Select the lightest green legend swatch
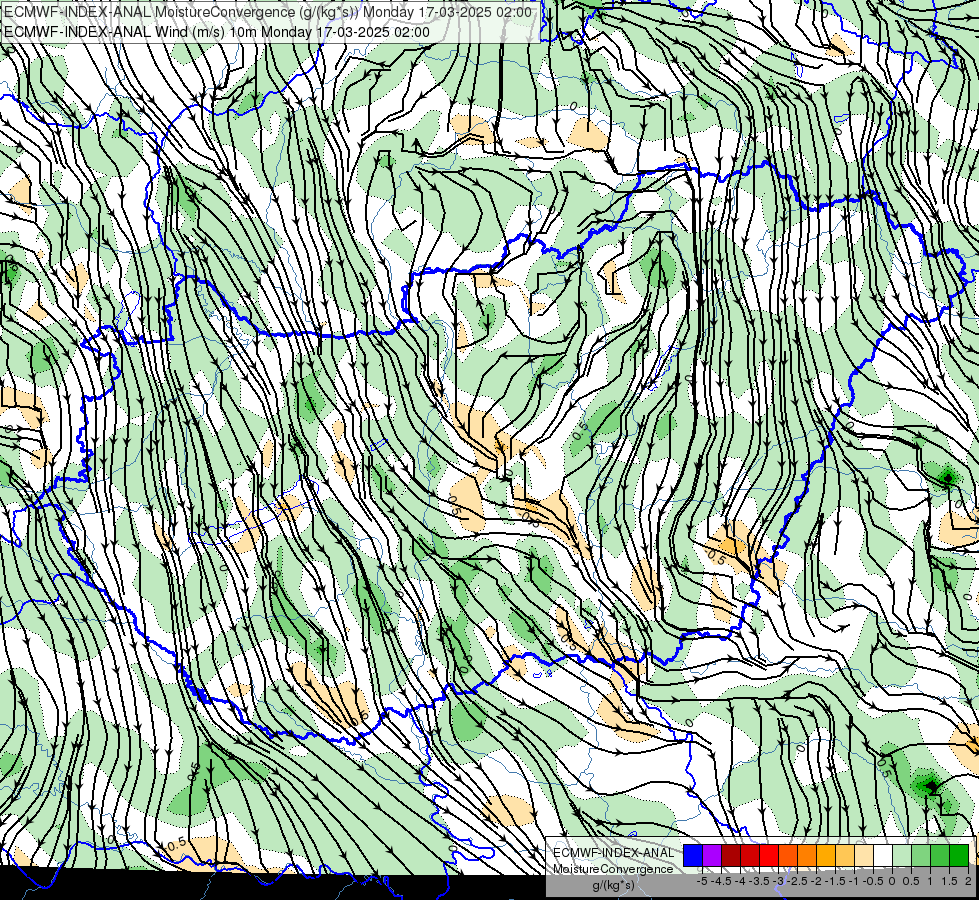This screenshot has height=900, width=979. click(902, 855)
